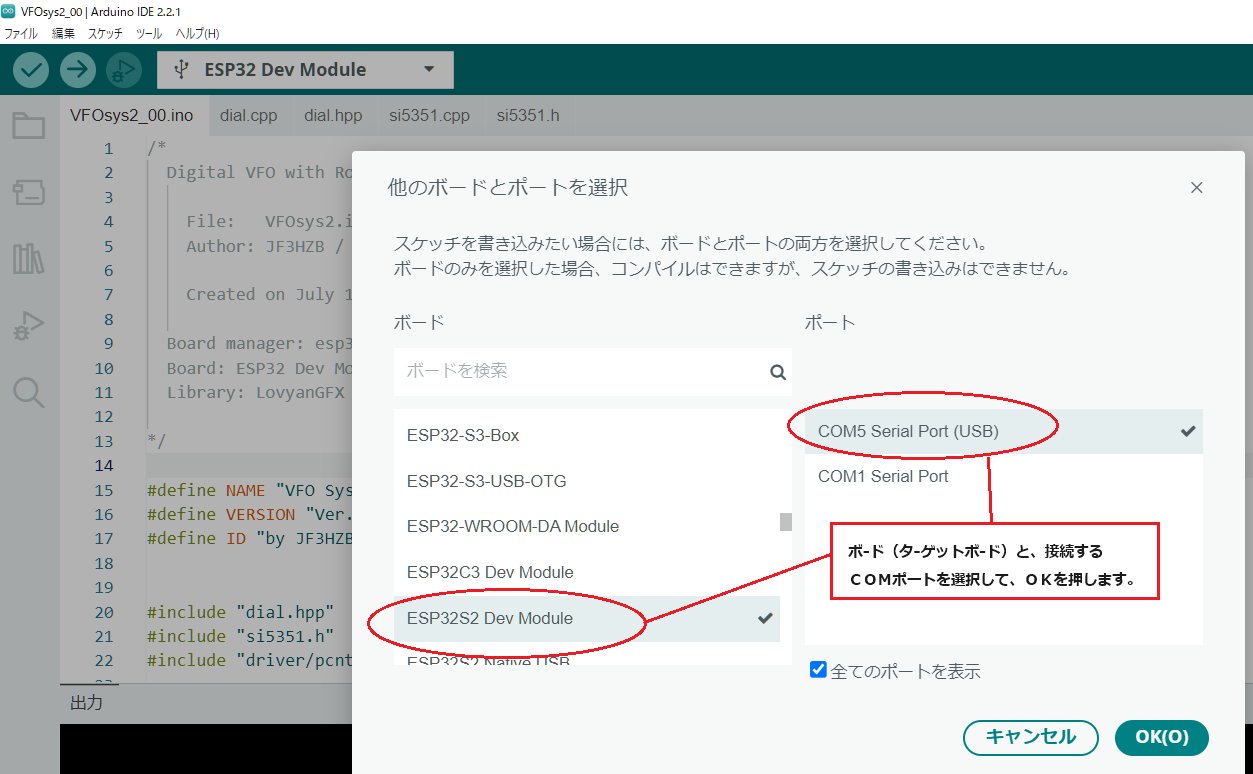Close the board and port dialog
1253x774 pixels.
[1197, 188]
